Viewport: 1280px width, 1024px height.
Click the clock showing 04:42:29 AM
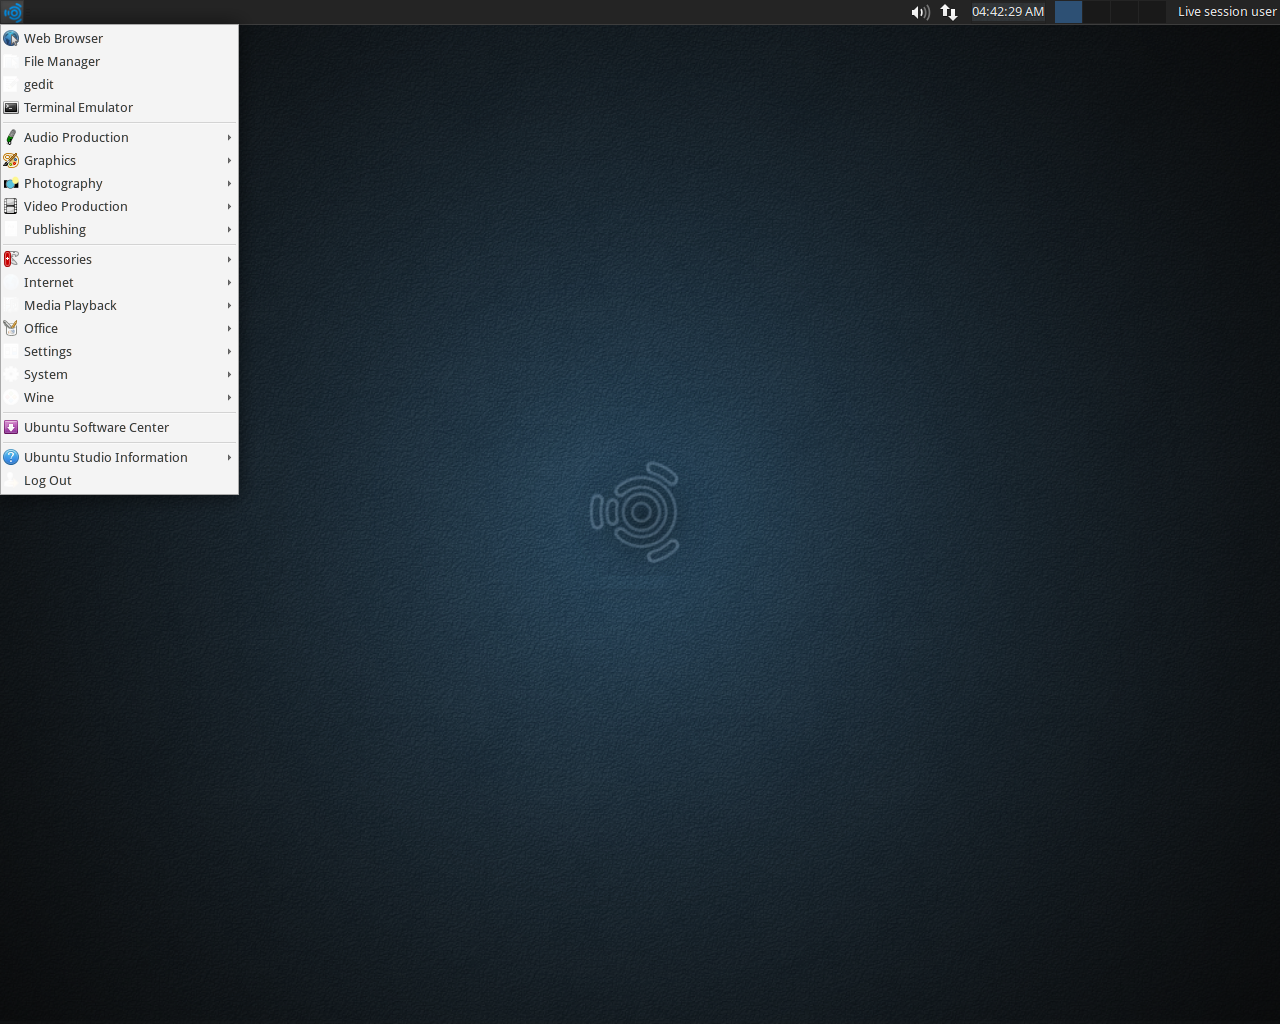[1008, 12]
